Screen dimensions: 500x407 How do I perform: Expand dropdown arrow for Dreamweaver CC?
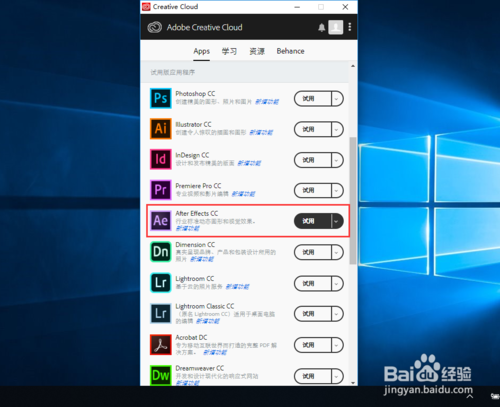(x=337, y=376)
